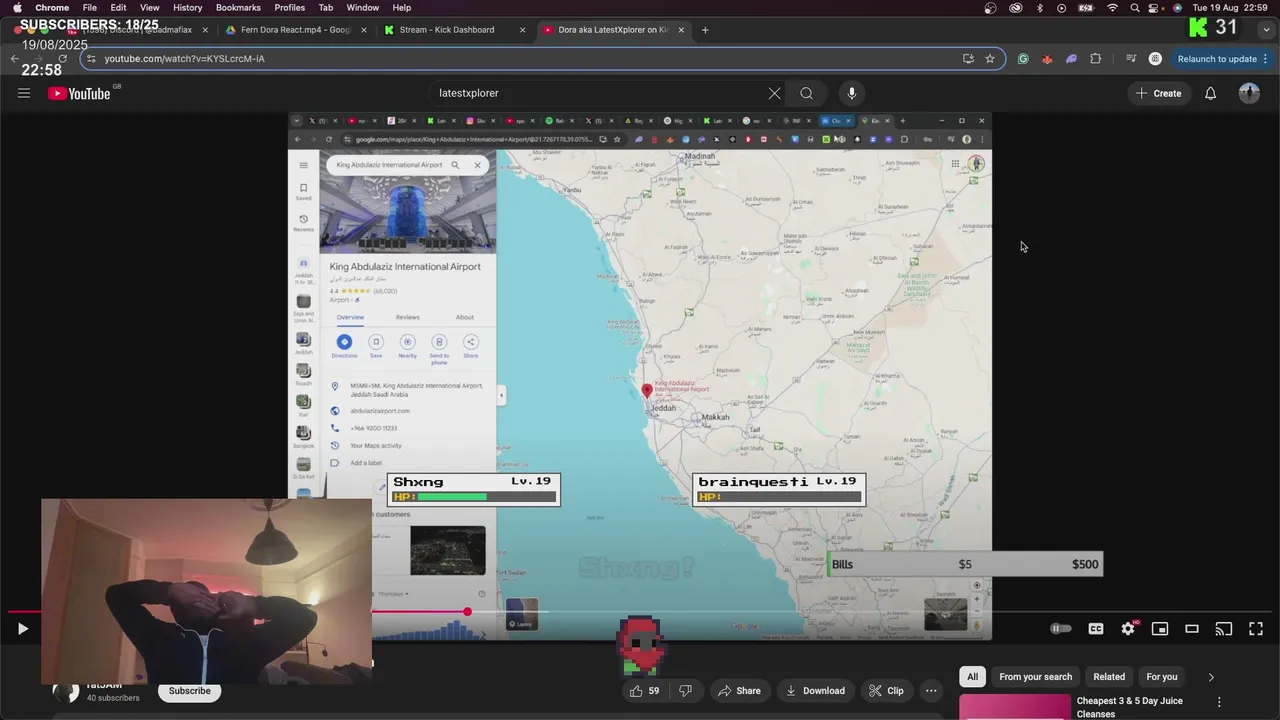
Task: Toggle the autoplay switch
Action: pos(1061,629)
